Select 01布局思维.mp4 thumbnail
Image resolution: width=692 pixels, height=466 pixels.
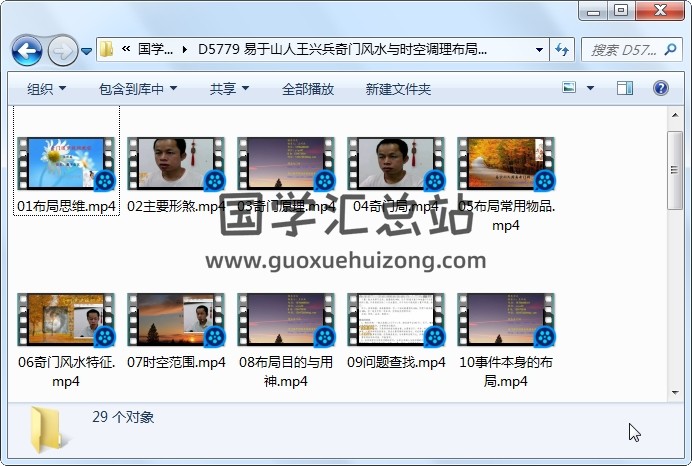tap(66, 164)
